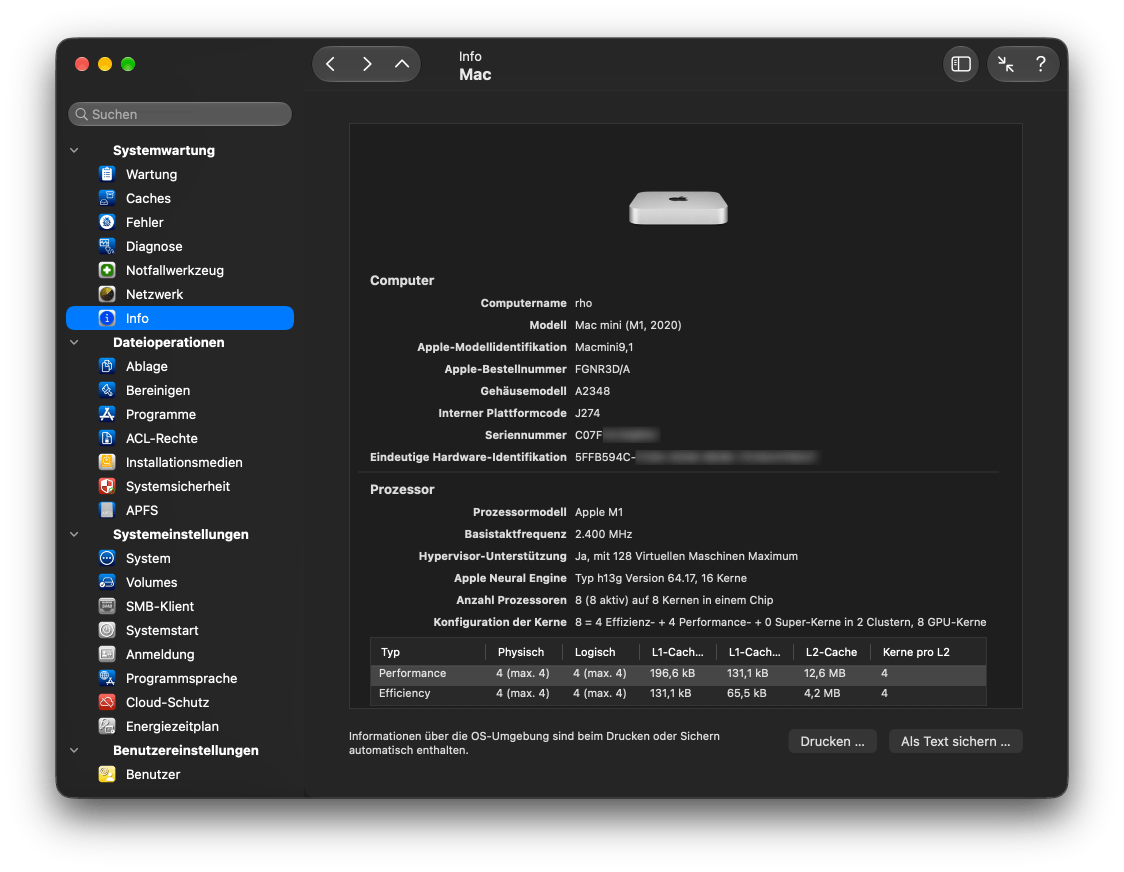The image size is (1124, 872).
Task: Click the green zoom window button
Action: pyautogui.click(x=128, y=64)
